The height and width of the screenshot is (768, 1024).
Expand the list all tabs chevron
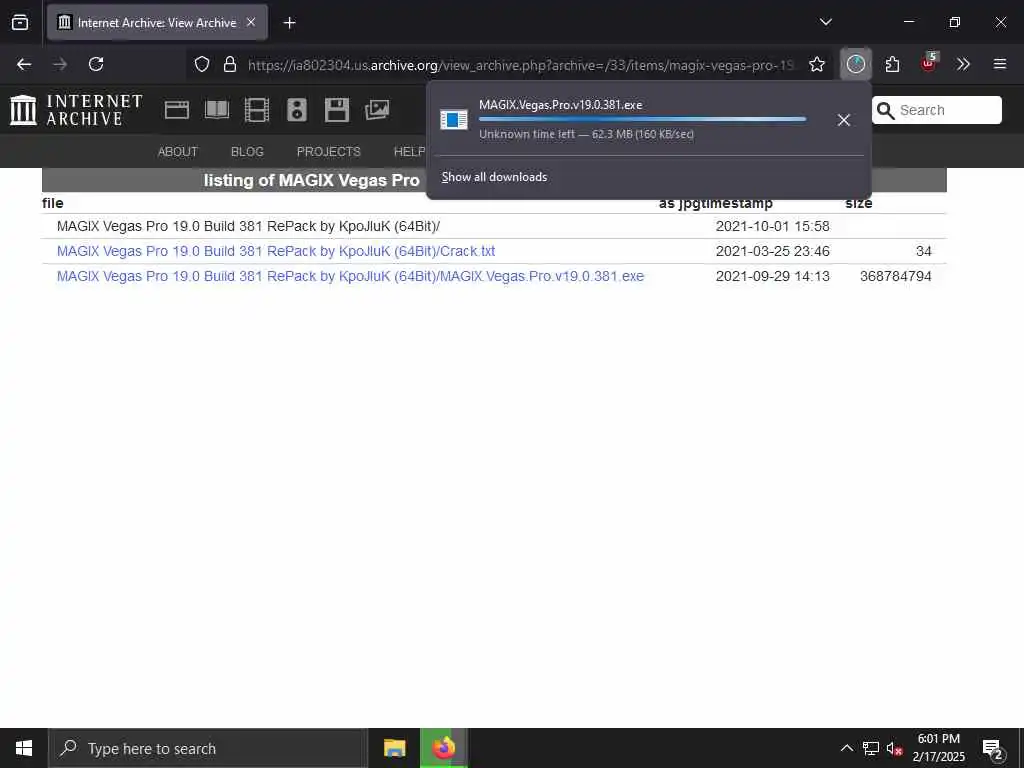click(x=825, y=22)
